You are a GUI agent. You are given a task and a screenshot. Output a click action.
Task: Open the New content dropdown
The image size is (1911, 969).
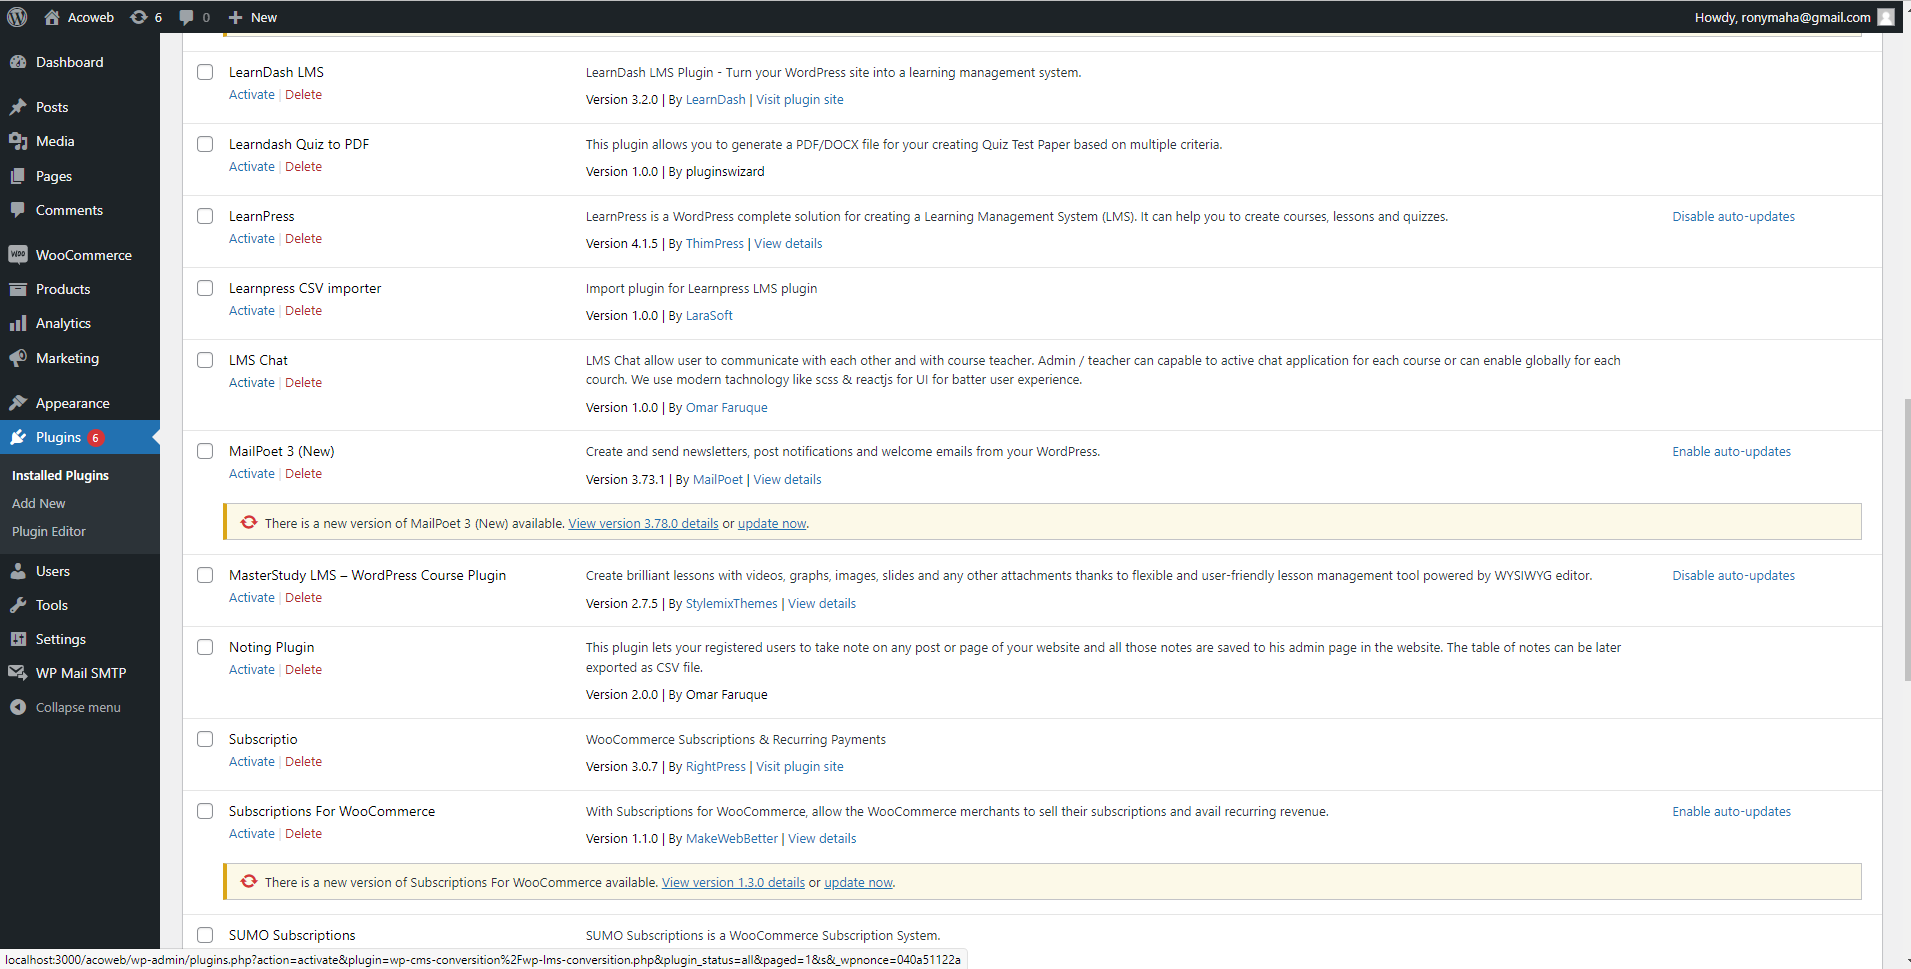click(x=253, y=17)
